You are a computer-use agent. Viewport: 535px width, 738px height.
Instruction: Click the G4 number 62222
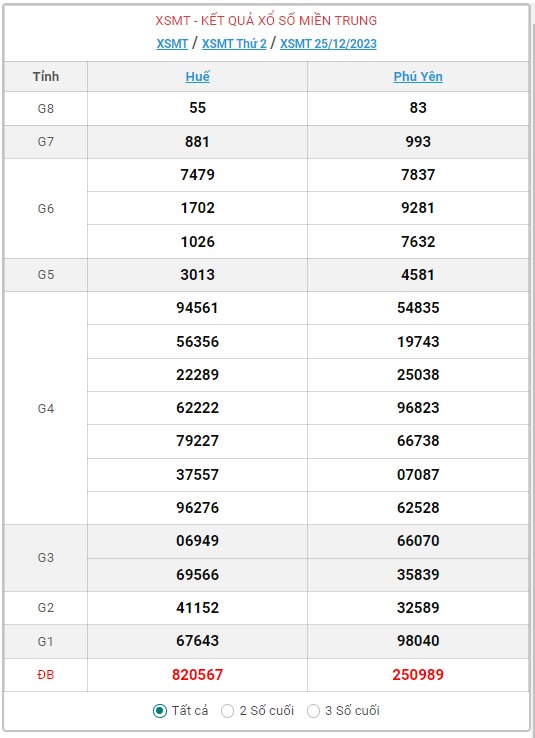(198, 408)
